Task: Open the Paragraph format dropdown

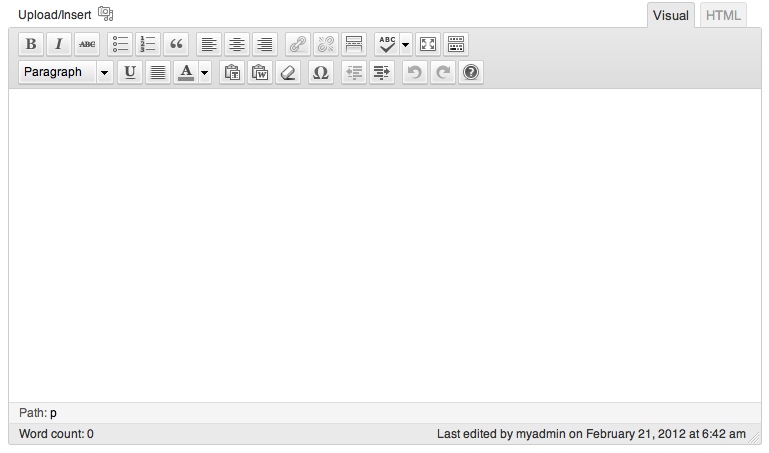Action: (x=66, y=73)
